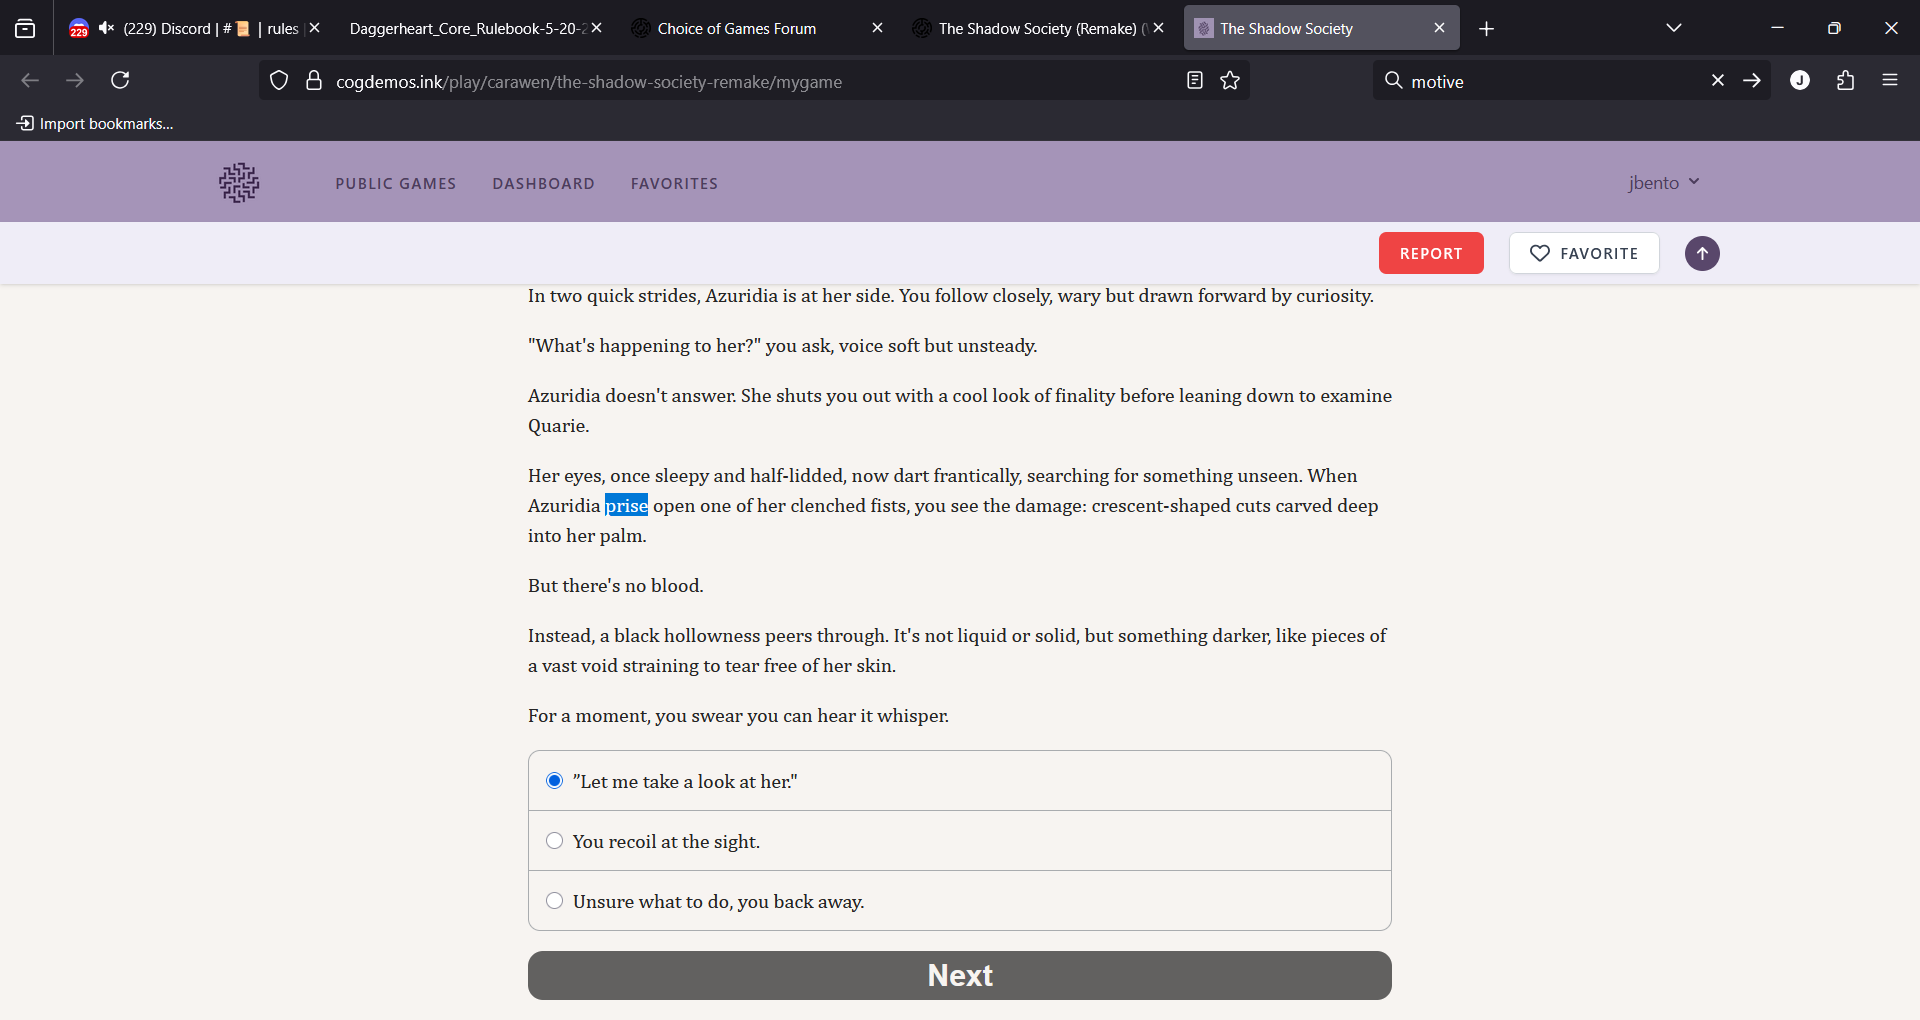Click the Import bookmarks icon
The image size is (1920, 1020).
(25, 123)
